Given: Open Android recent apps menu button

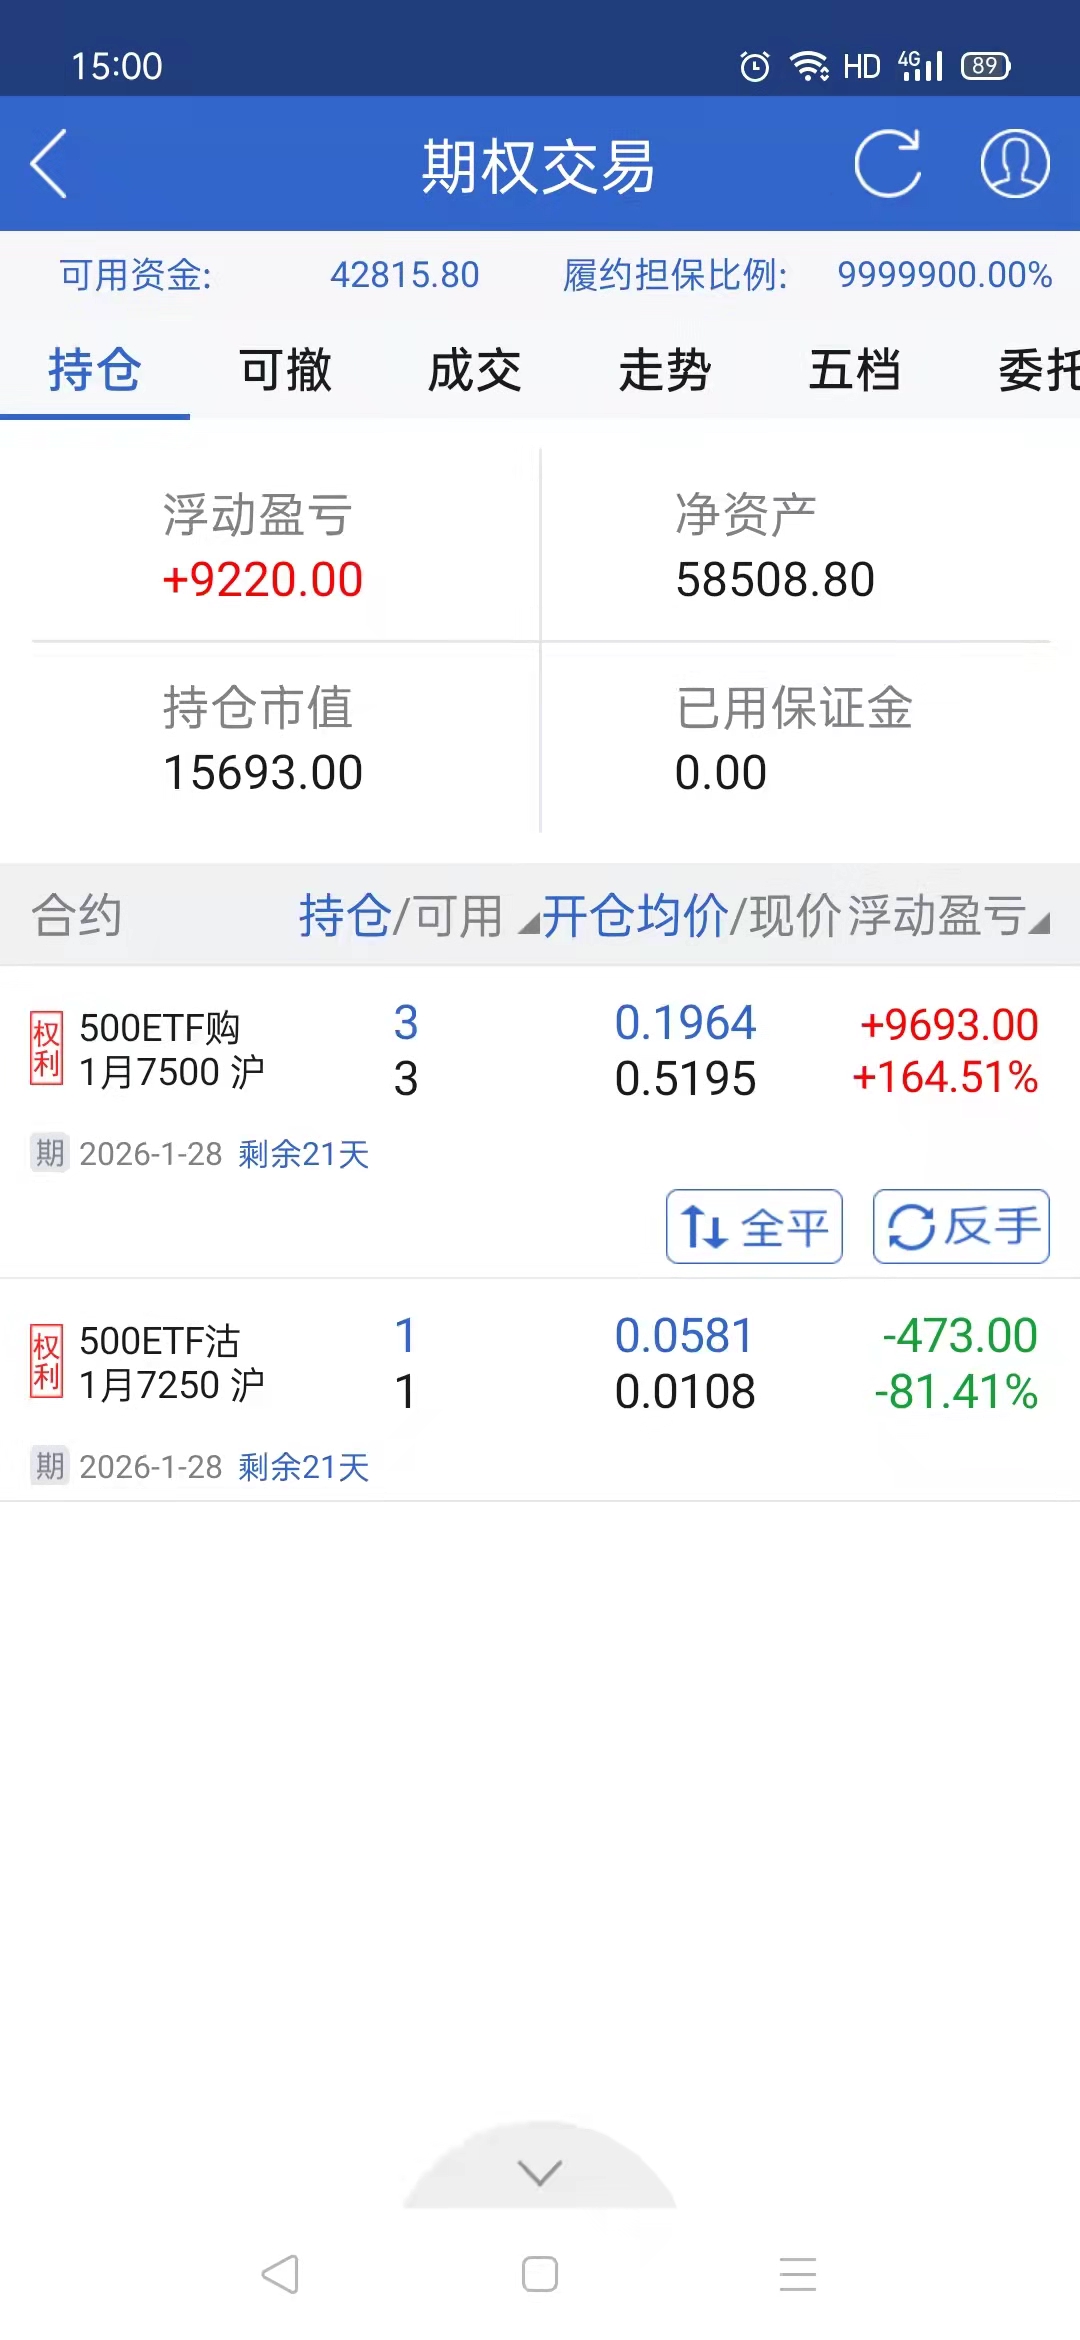Looking at the screenshot, I should pos(798,2274).
